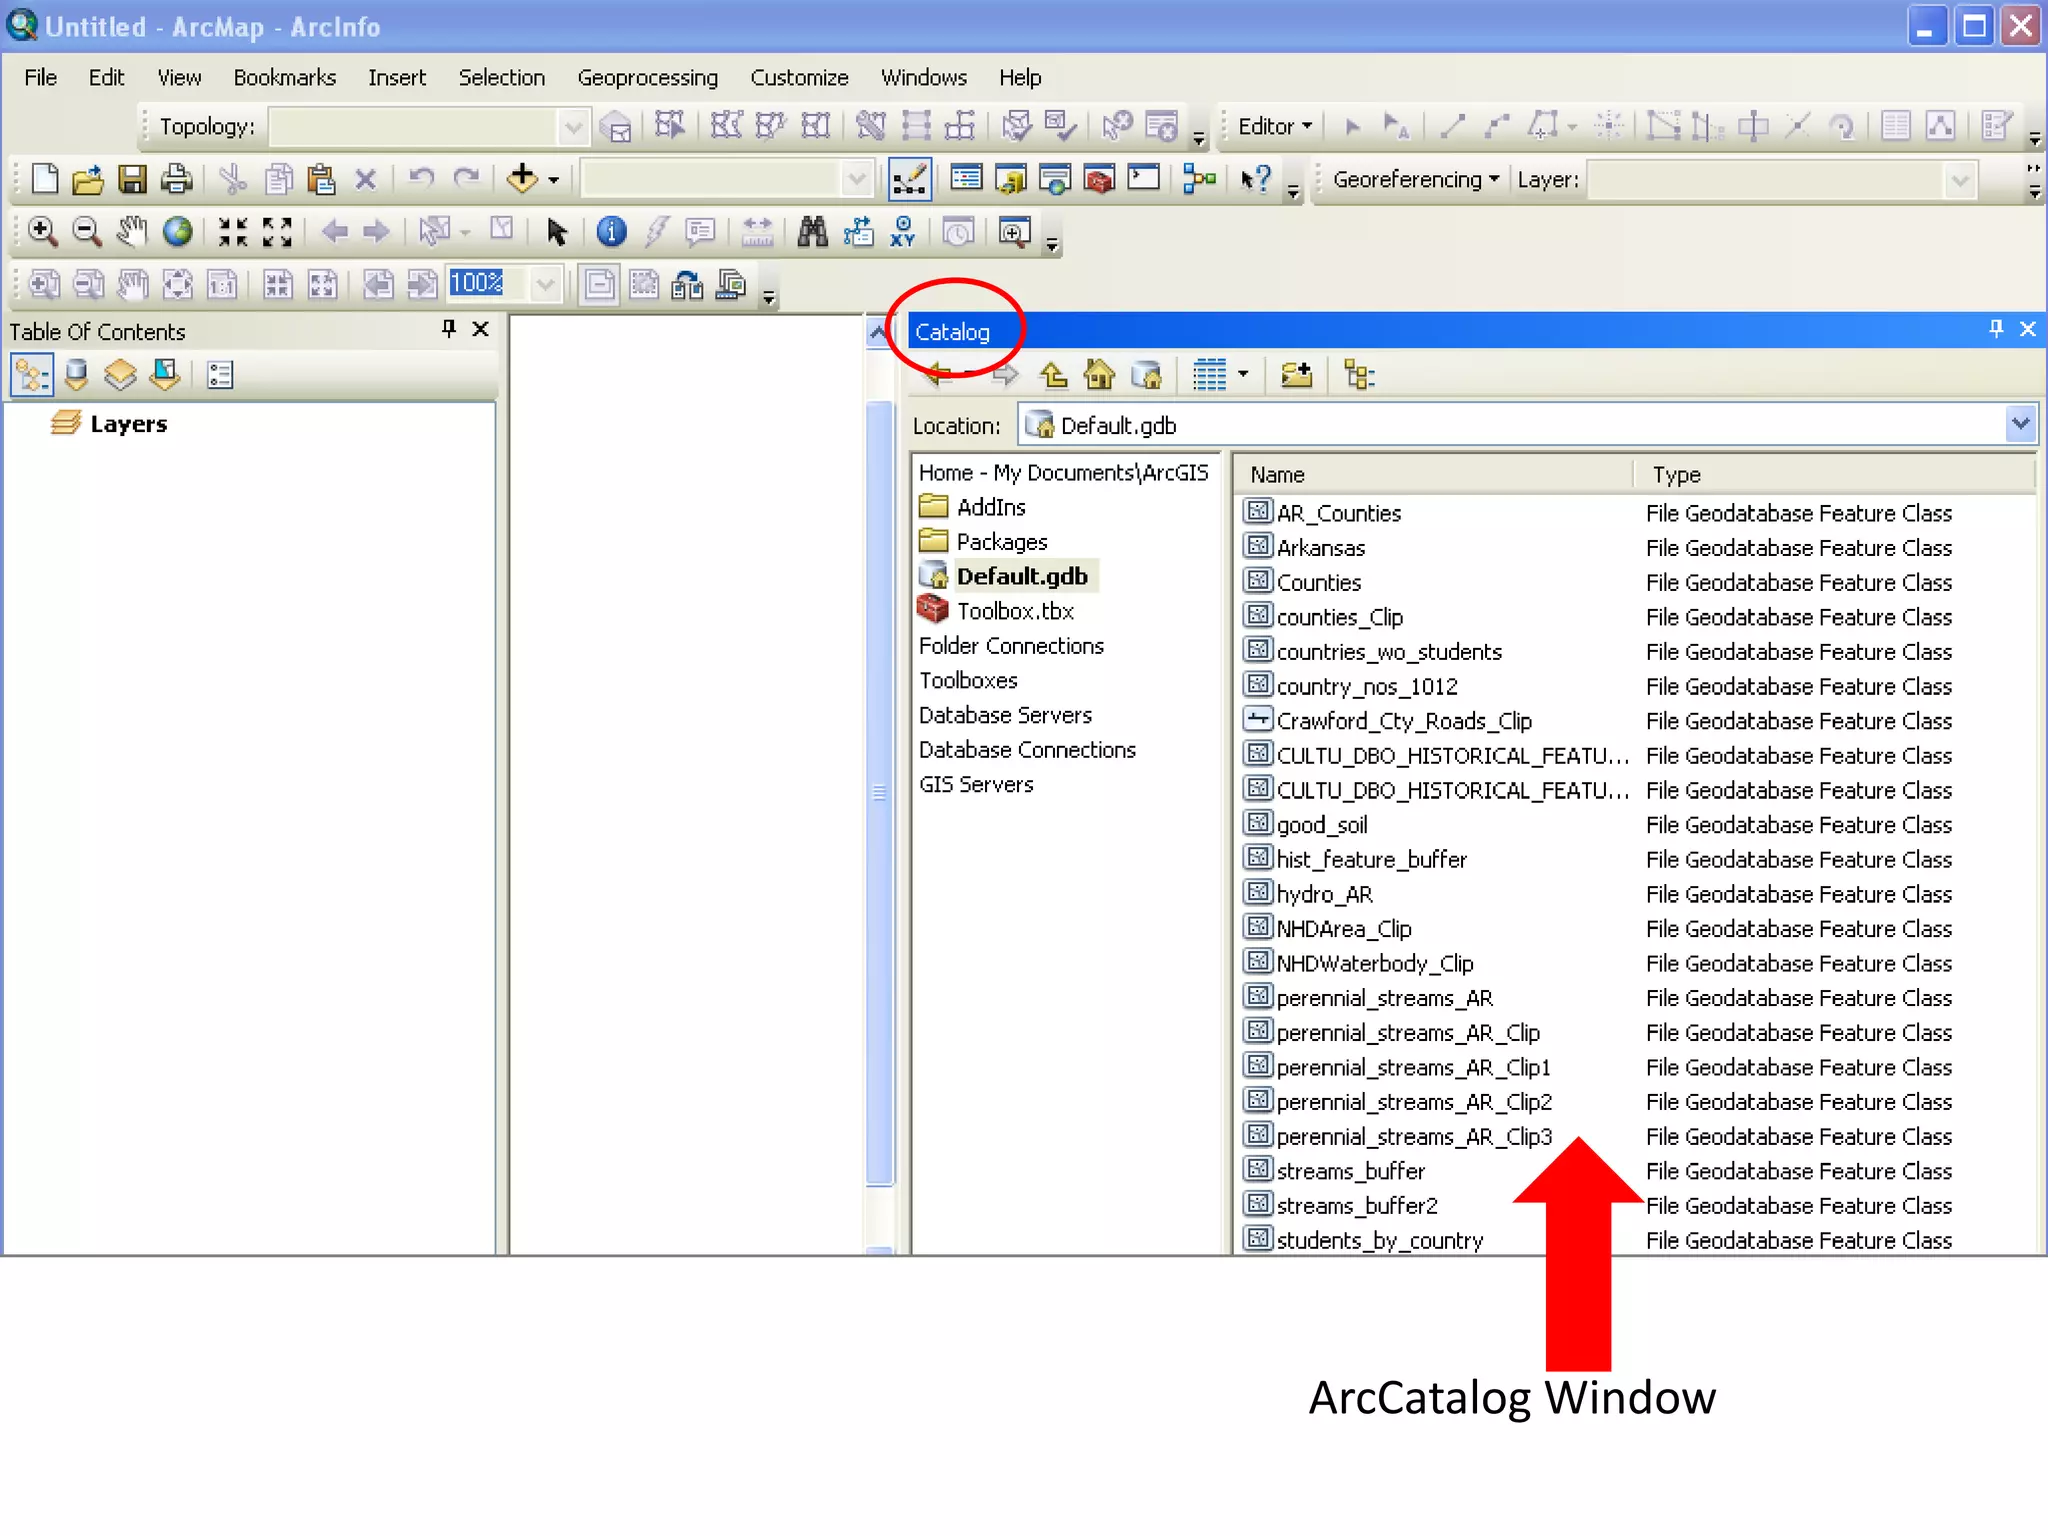Expand the Catalog Location dropdown
The width and height of the screenshot is (2048, 1536).
tap(2020, 424)
